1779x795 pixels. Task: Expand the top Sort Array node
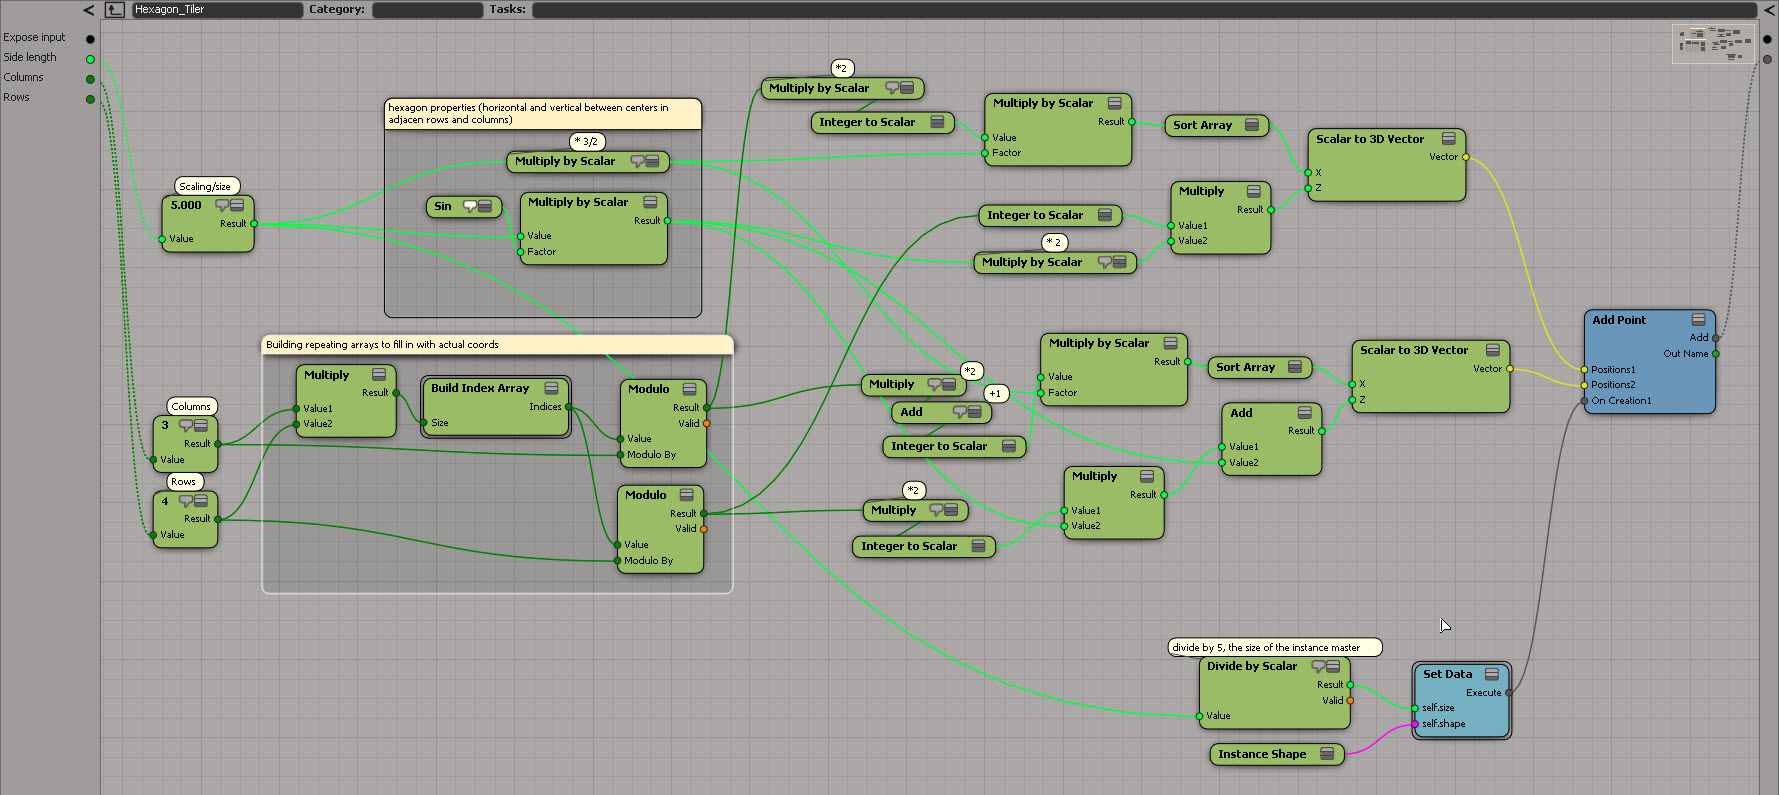(1251, 125)
